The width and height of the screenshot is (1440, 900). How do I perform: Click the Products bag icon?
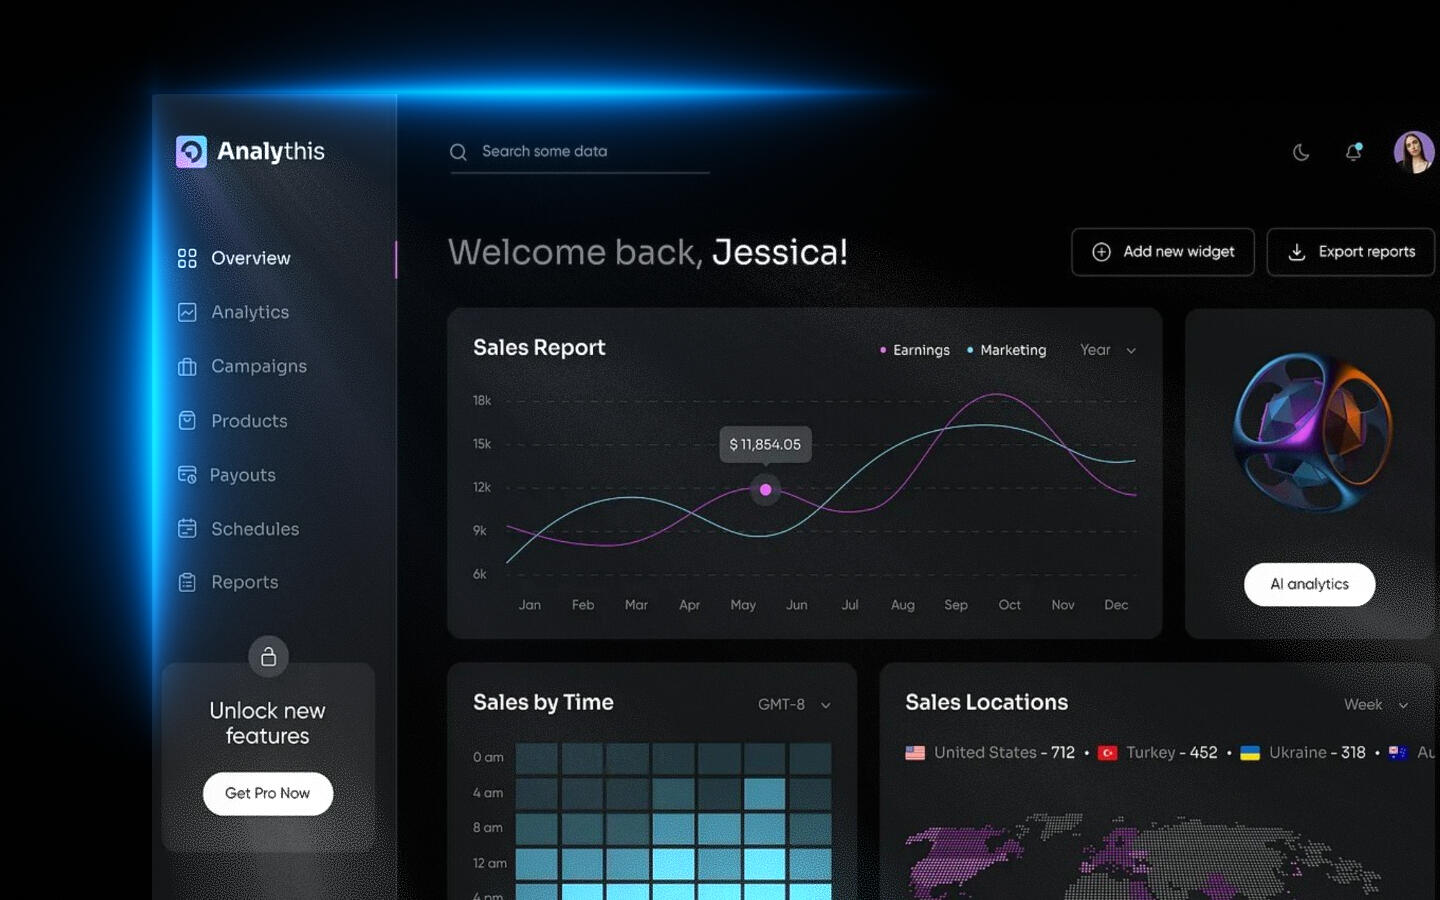tap(187, 421)
